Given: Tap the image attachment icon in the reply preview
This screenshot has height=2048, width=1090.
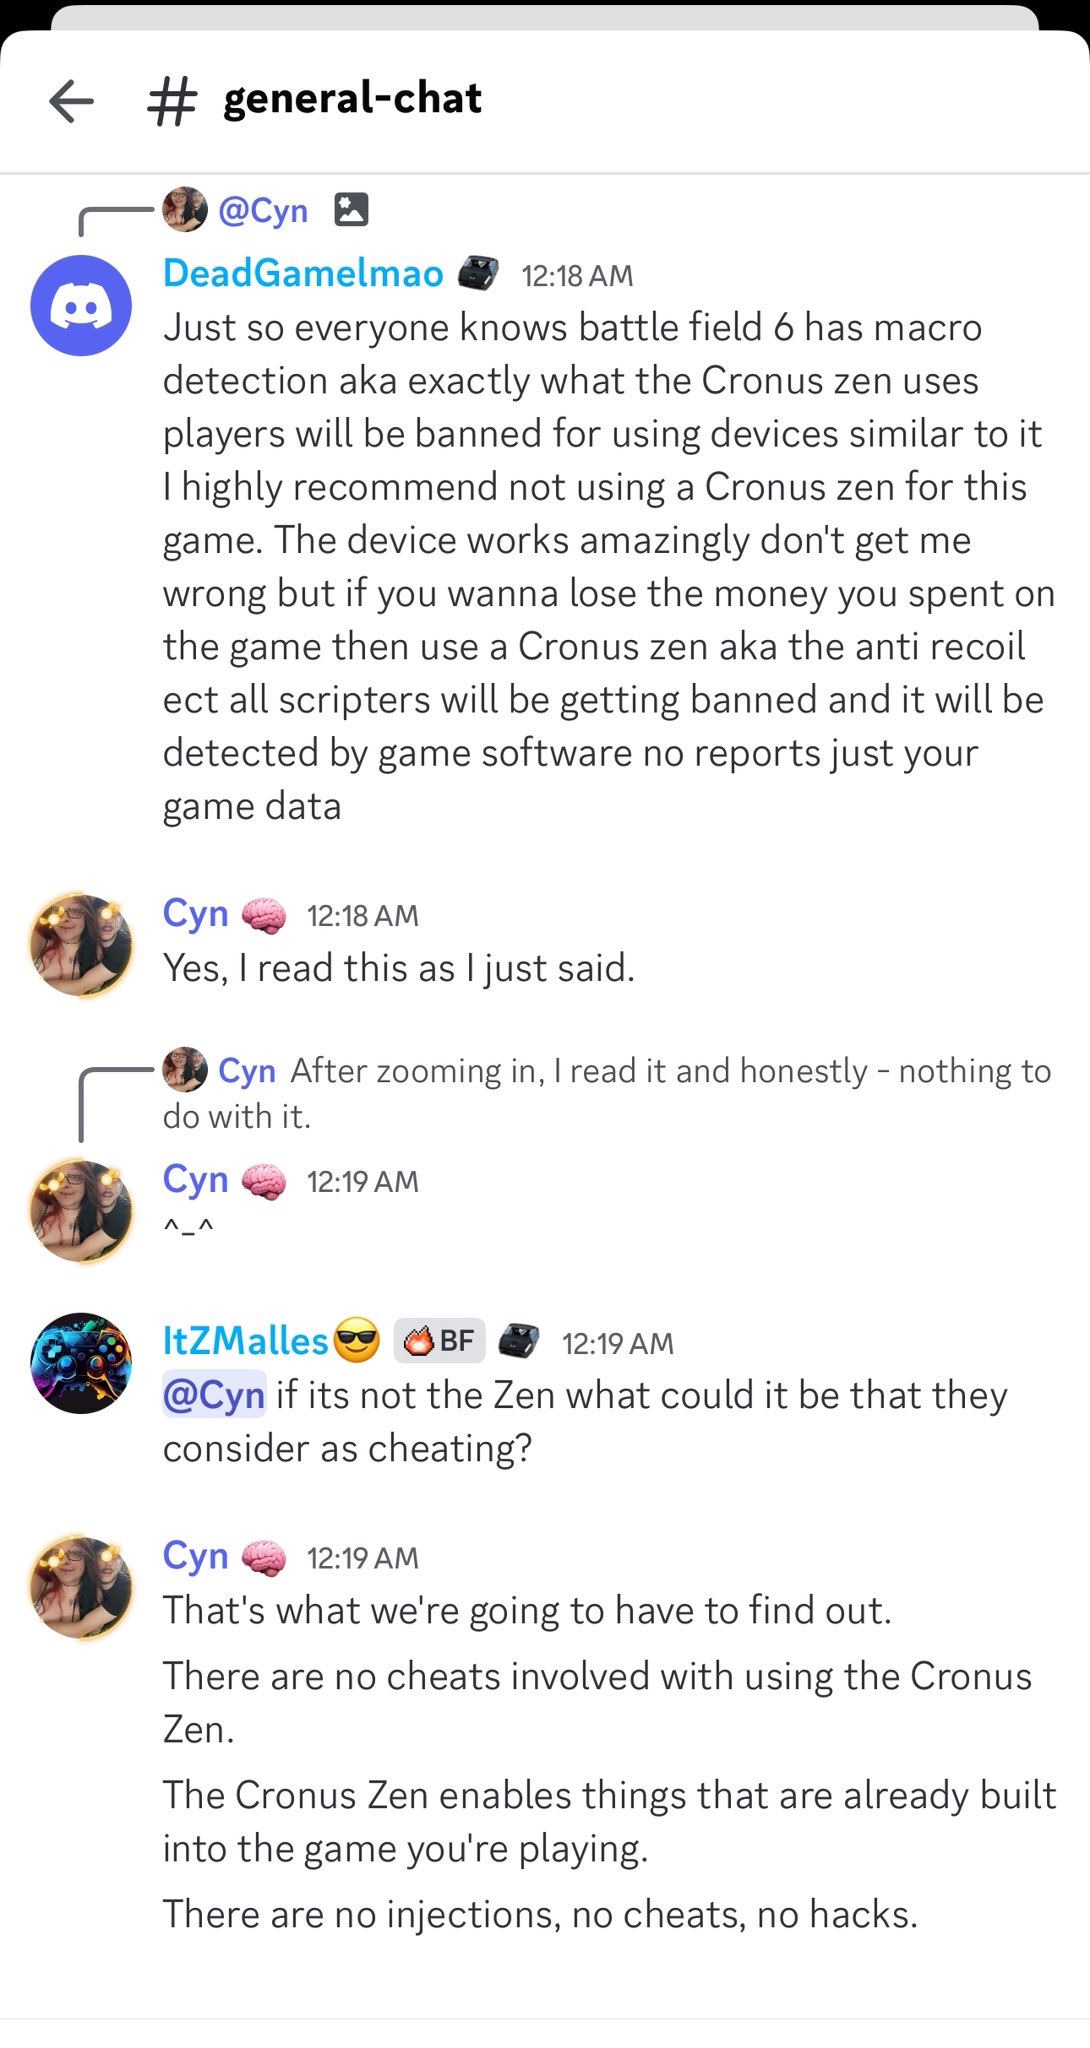Looking at the screenshot, I should [x=351, y=210].
